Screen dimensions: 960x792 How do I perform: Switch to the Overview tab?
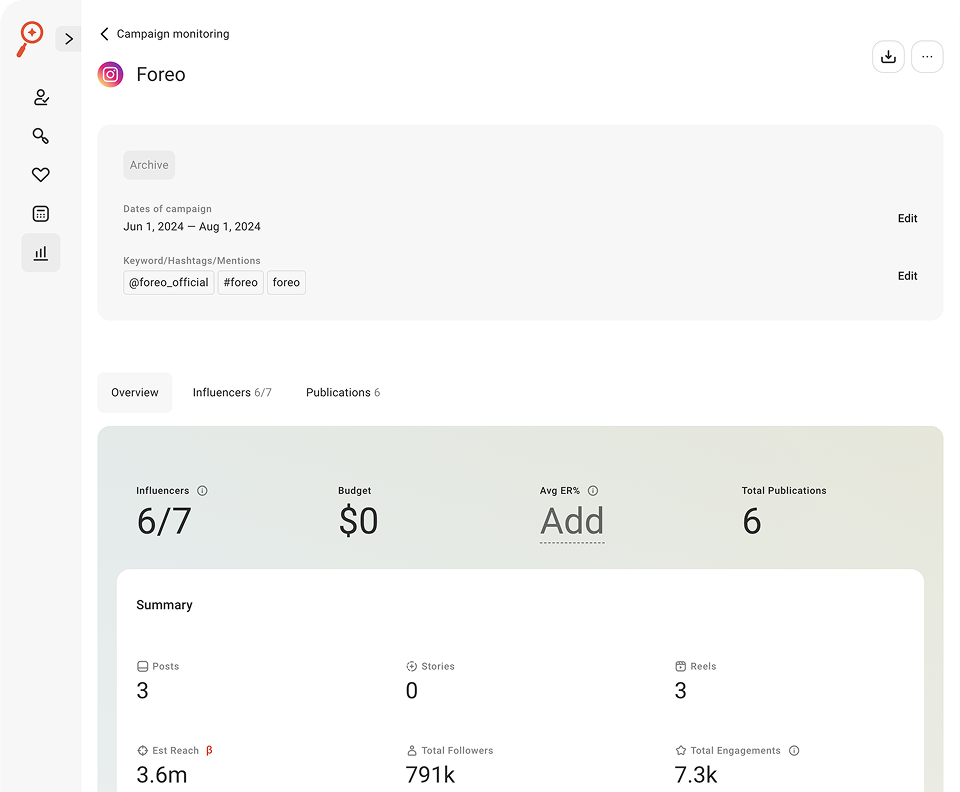135,393
